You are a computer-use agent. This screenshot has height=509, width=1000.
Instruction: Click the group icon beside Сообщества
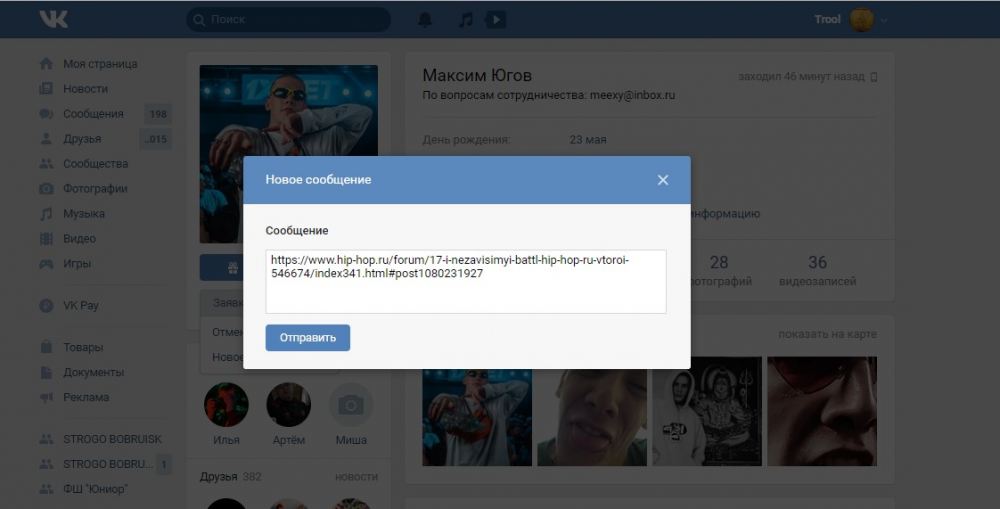(46, 163)
